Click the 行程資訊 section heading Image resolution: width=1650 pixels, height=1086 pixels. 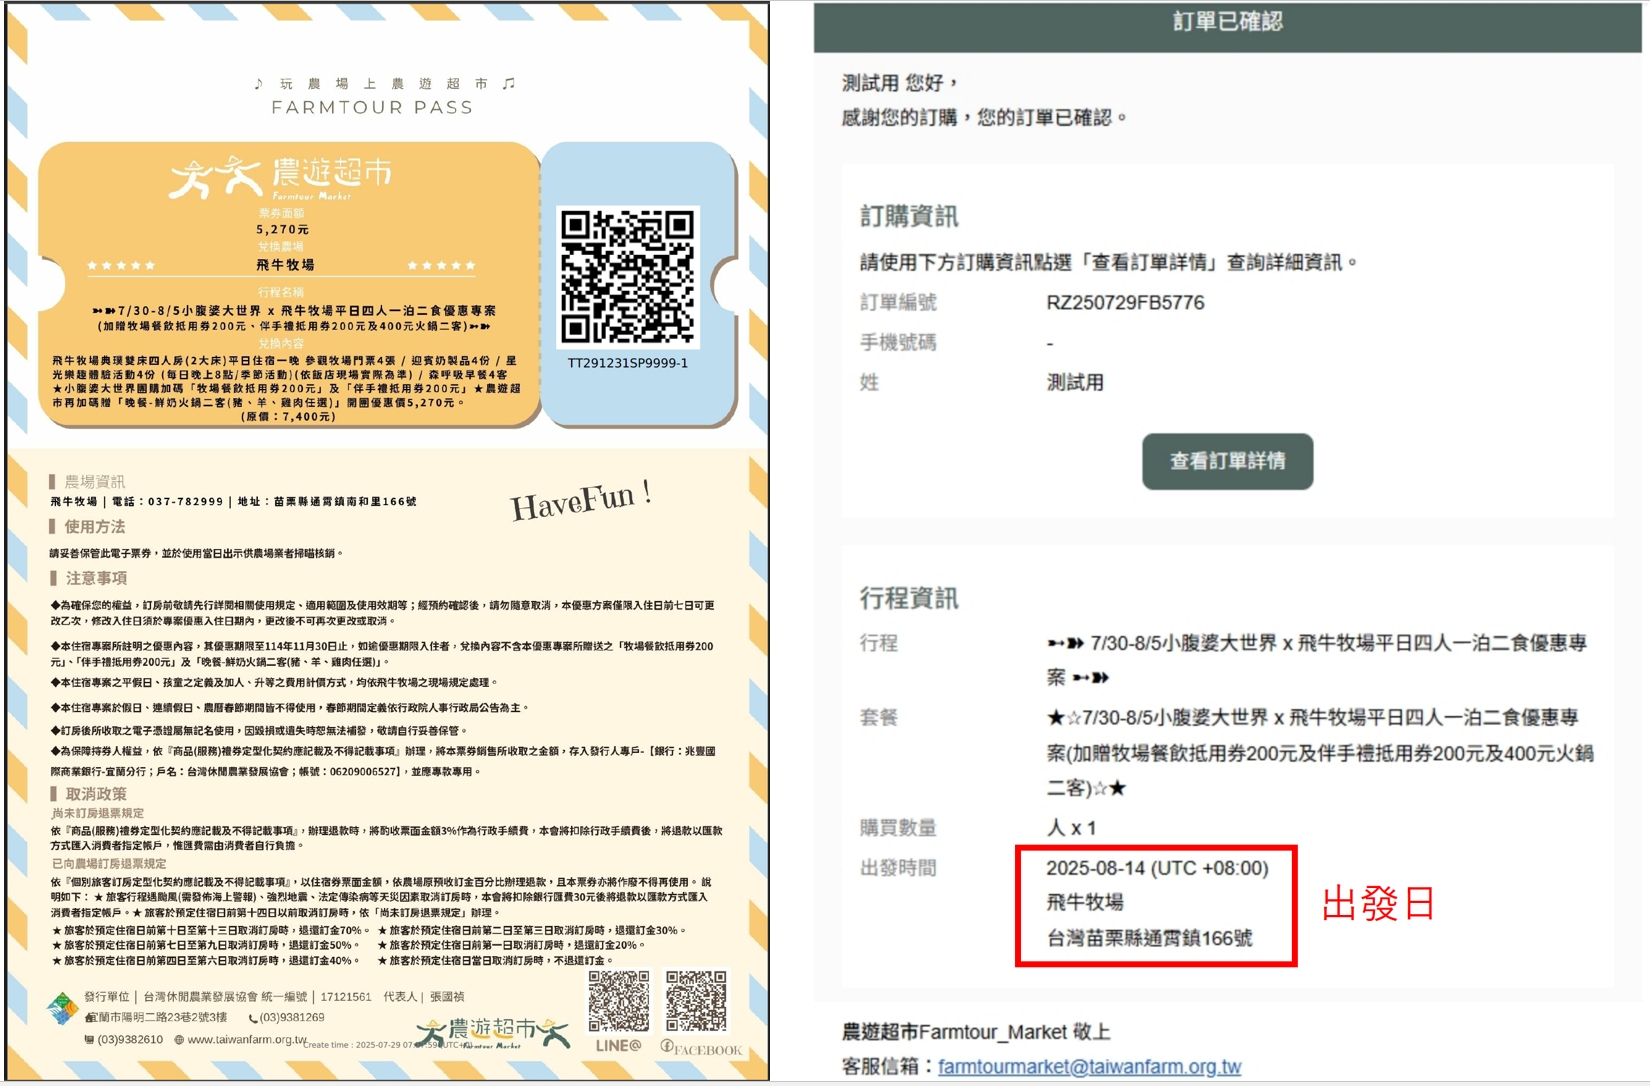point(909,598)
